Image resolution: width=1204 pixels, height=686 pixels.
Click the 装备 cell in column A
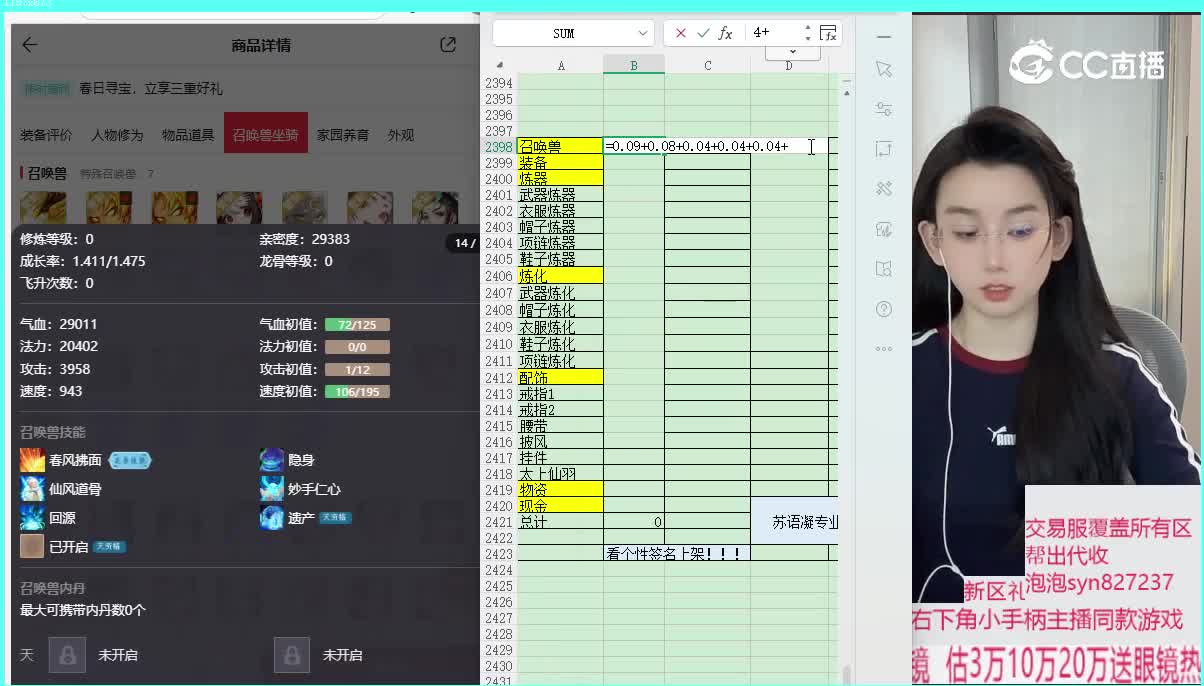click(x=560, y=162)
